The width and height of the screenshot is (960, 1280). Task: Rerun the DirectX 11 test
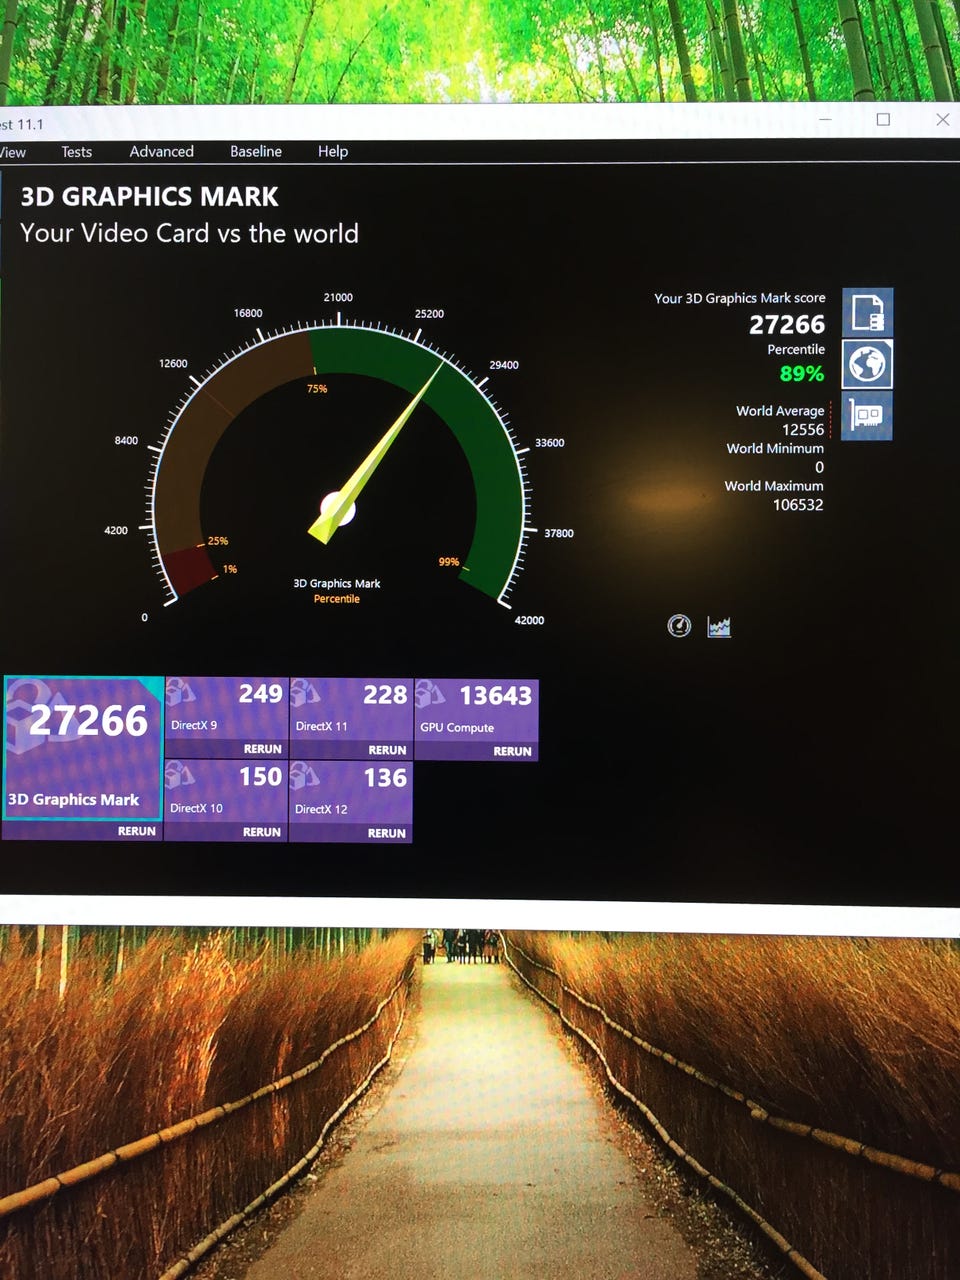387,750
